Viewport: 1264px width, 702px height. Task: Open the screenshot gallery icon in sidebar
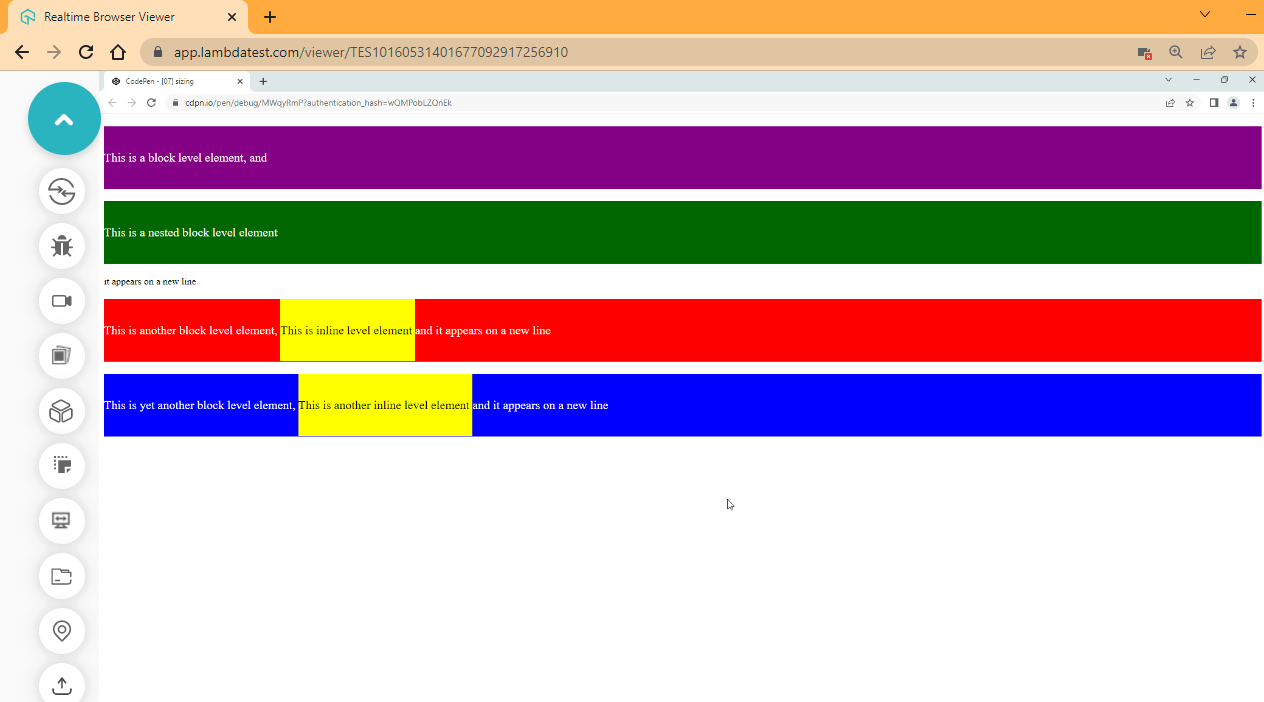(x=62, y=355)
